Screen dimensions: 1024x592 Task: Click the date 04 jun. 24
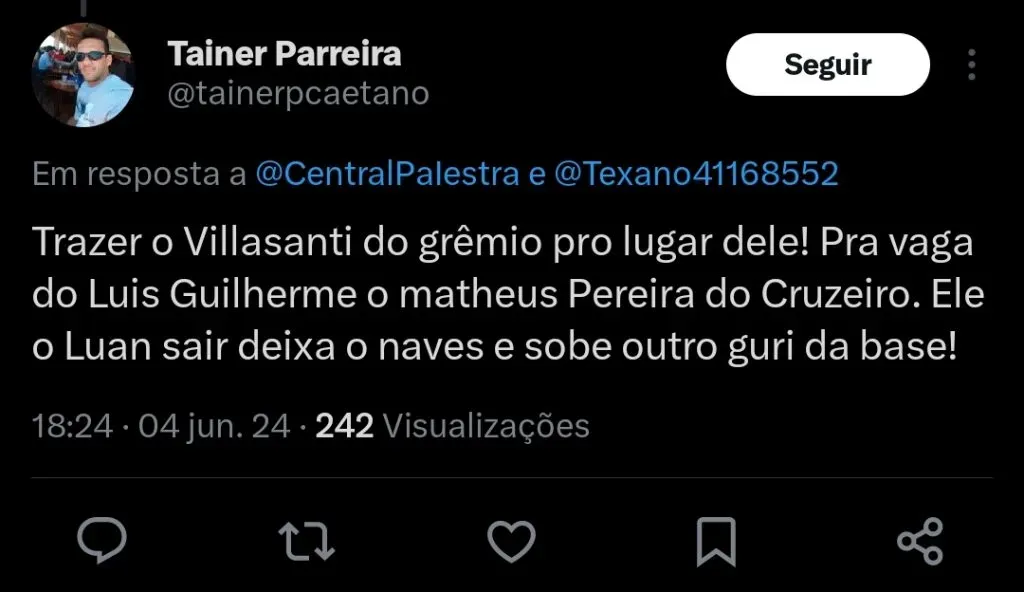[x=214, y=427]
